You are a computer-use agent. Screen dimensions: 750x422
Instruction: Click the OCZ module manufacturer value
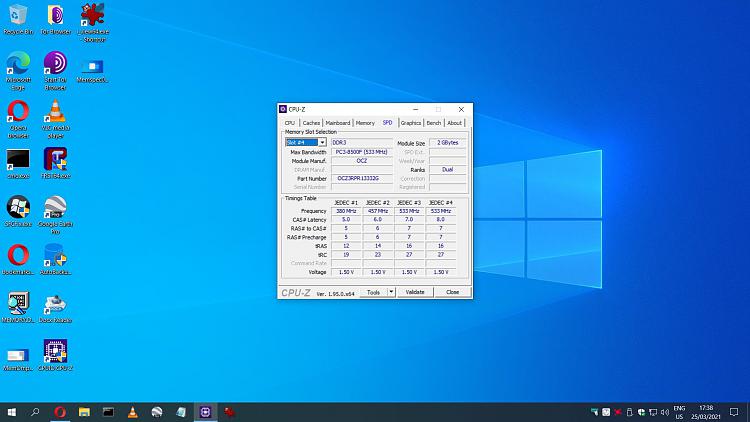pyautogui.click(x=362, y=161)
